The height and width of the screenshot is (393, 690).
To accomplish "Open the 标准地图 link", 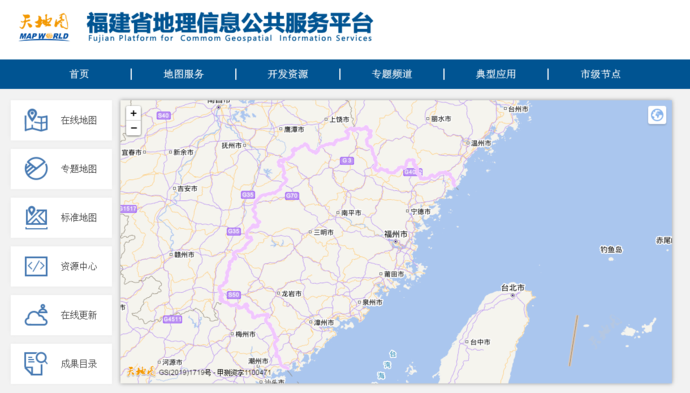I will click(x=79, y=217).
